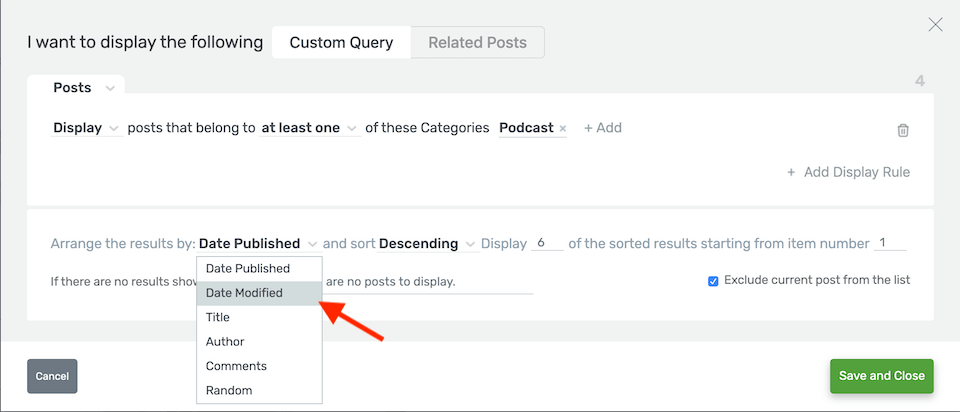Switch to the Related Posts tab
The width and height of the screenshot is (960, 412).
click(x=477, y=43)
